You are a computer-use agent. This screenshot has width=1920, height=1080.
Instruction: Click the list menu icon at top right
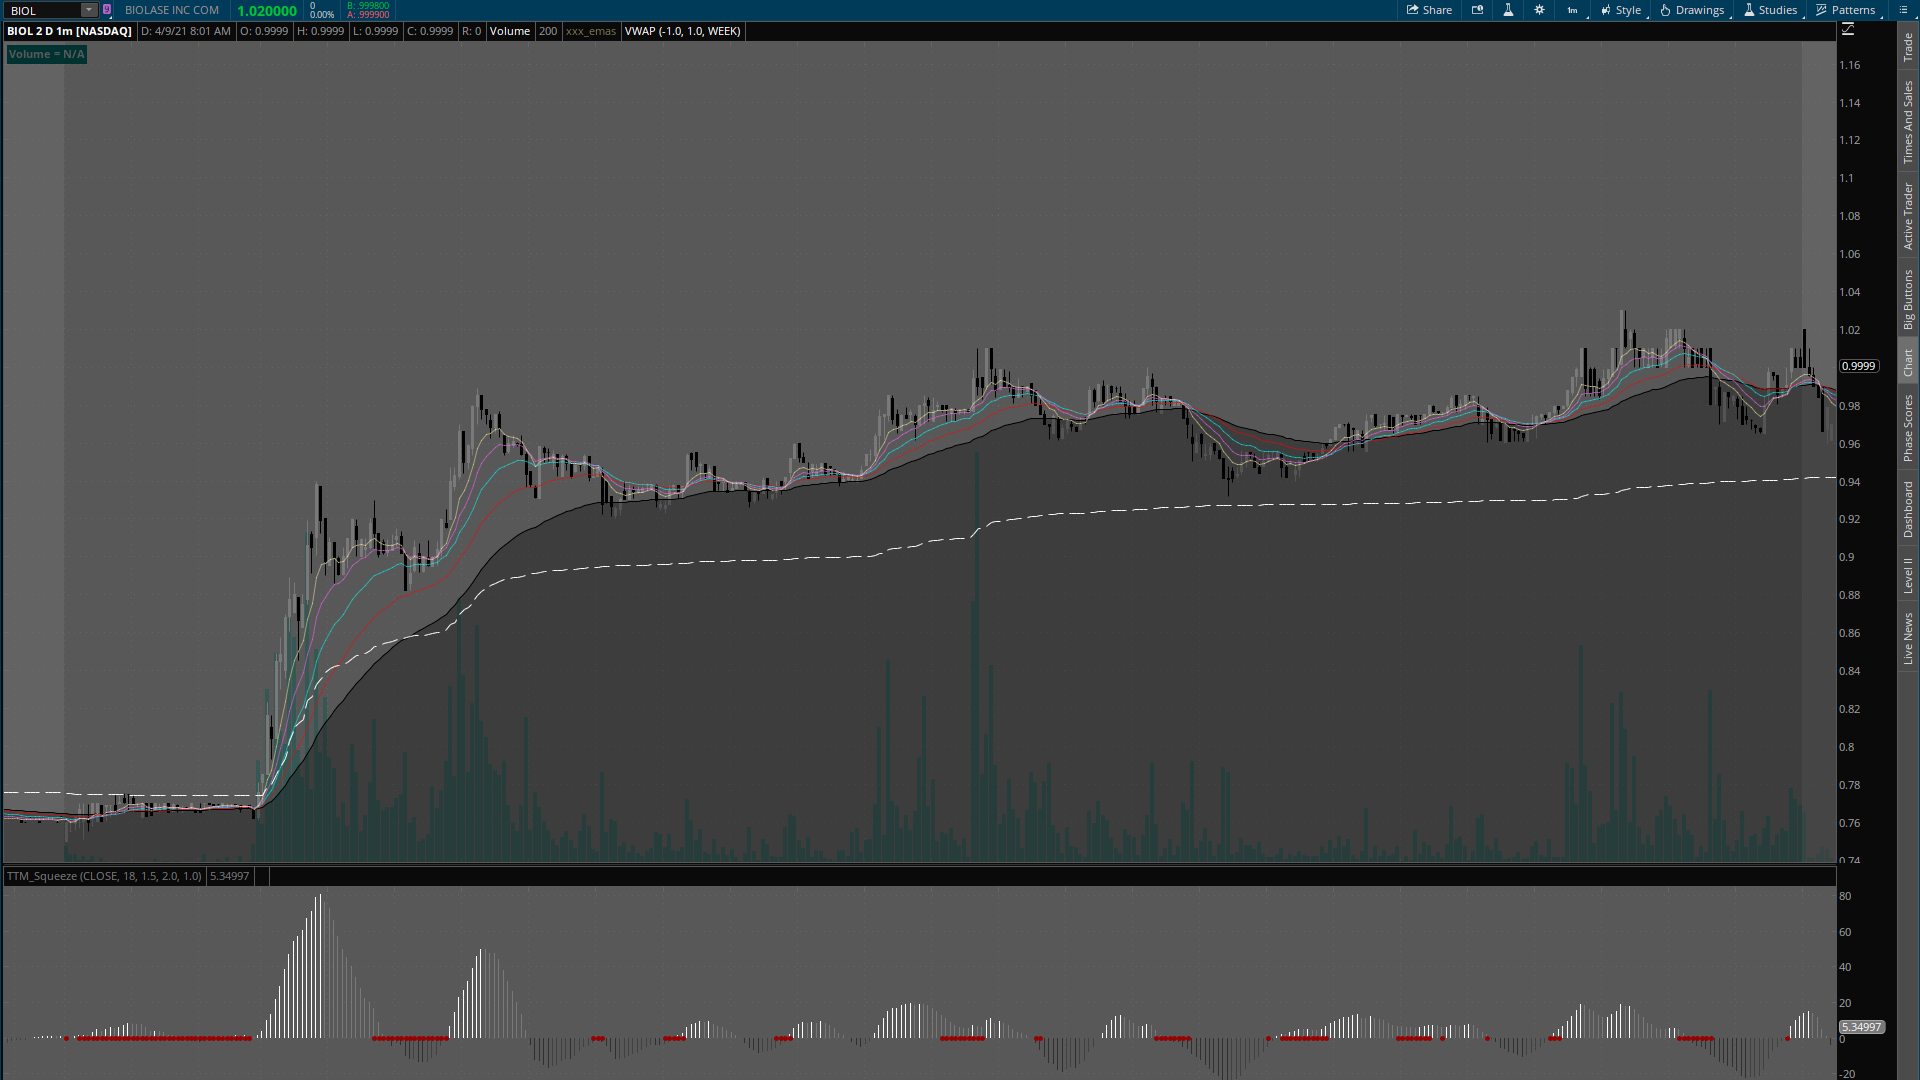click(1903, 10)
